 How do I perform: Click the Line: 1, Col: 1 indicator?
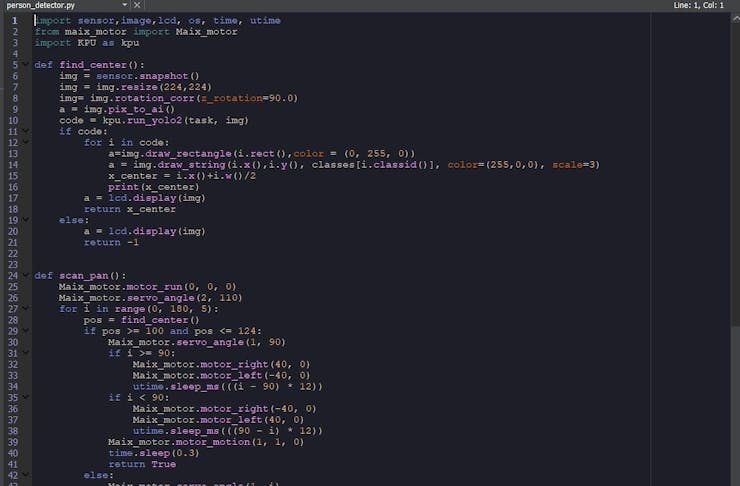click(x=698, y=5)
